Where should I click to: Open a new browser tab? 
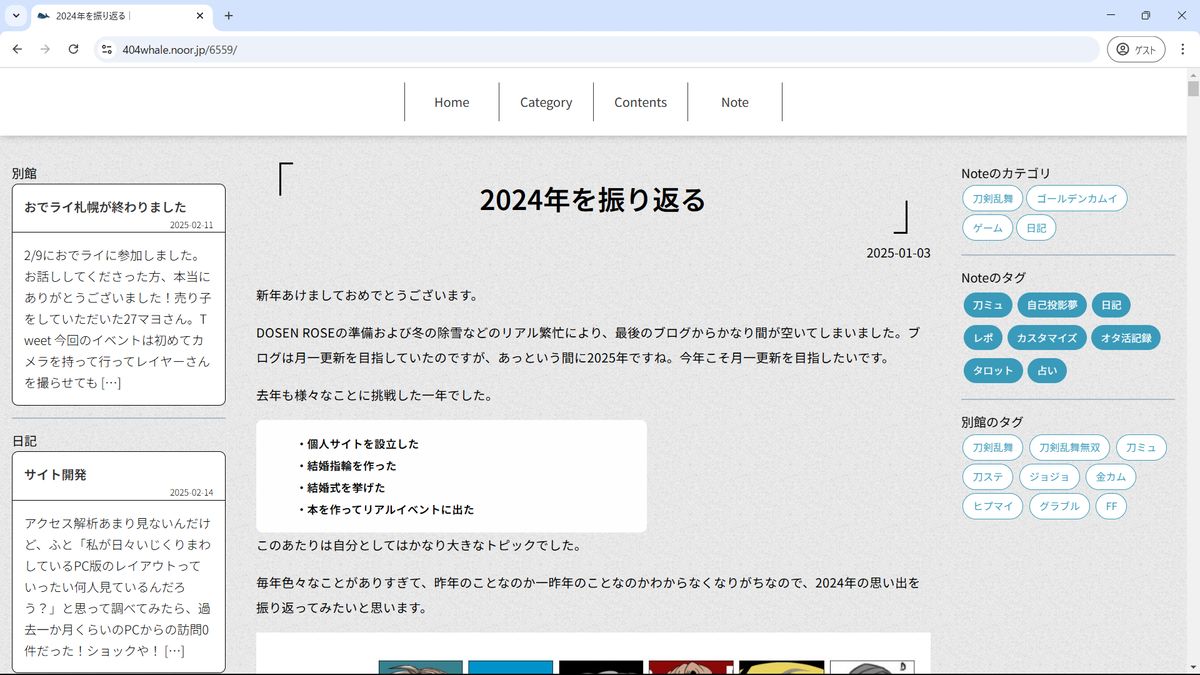(229, 16)
